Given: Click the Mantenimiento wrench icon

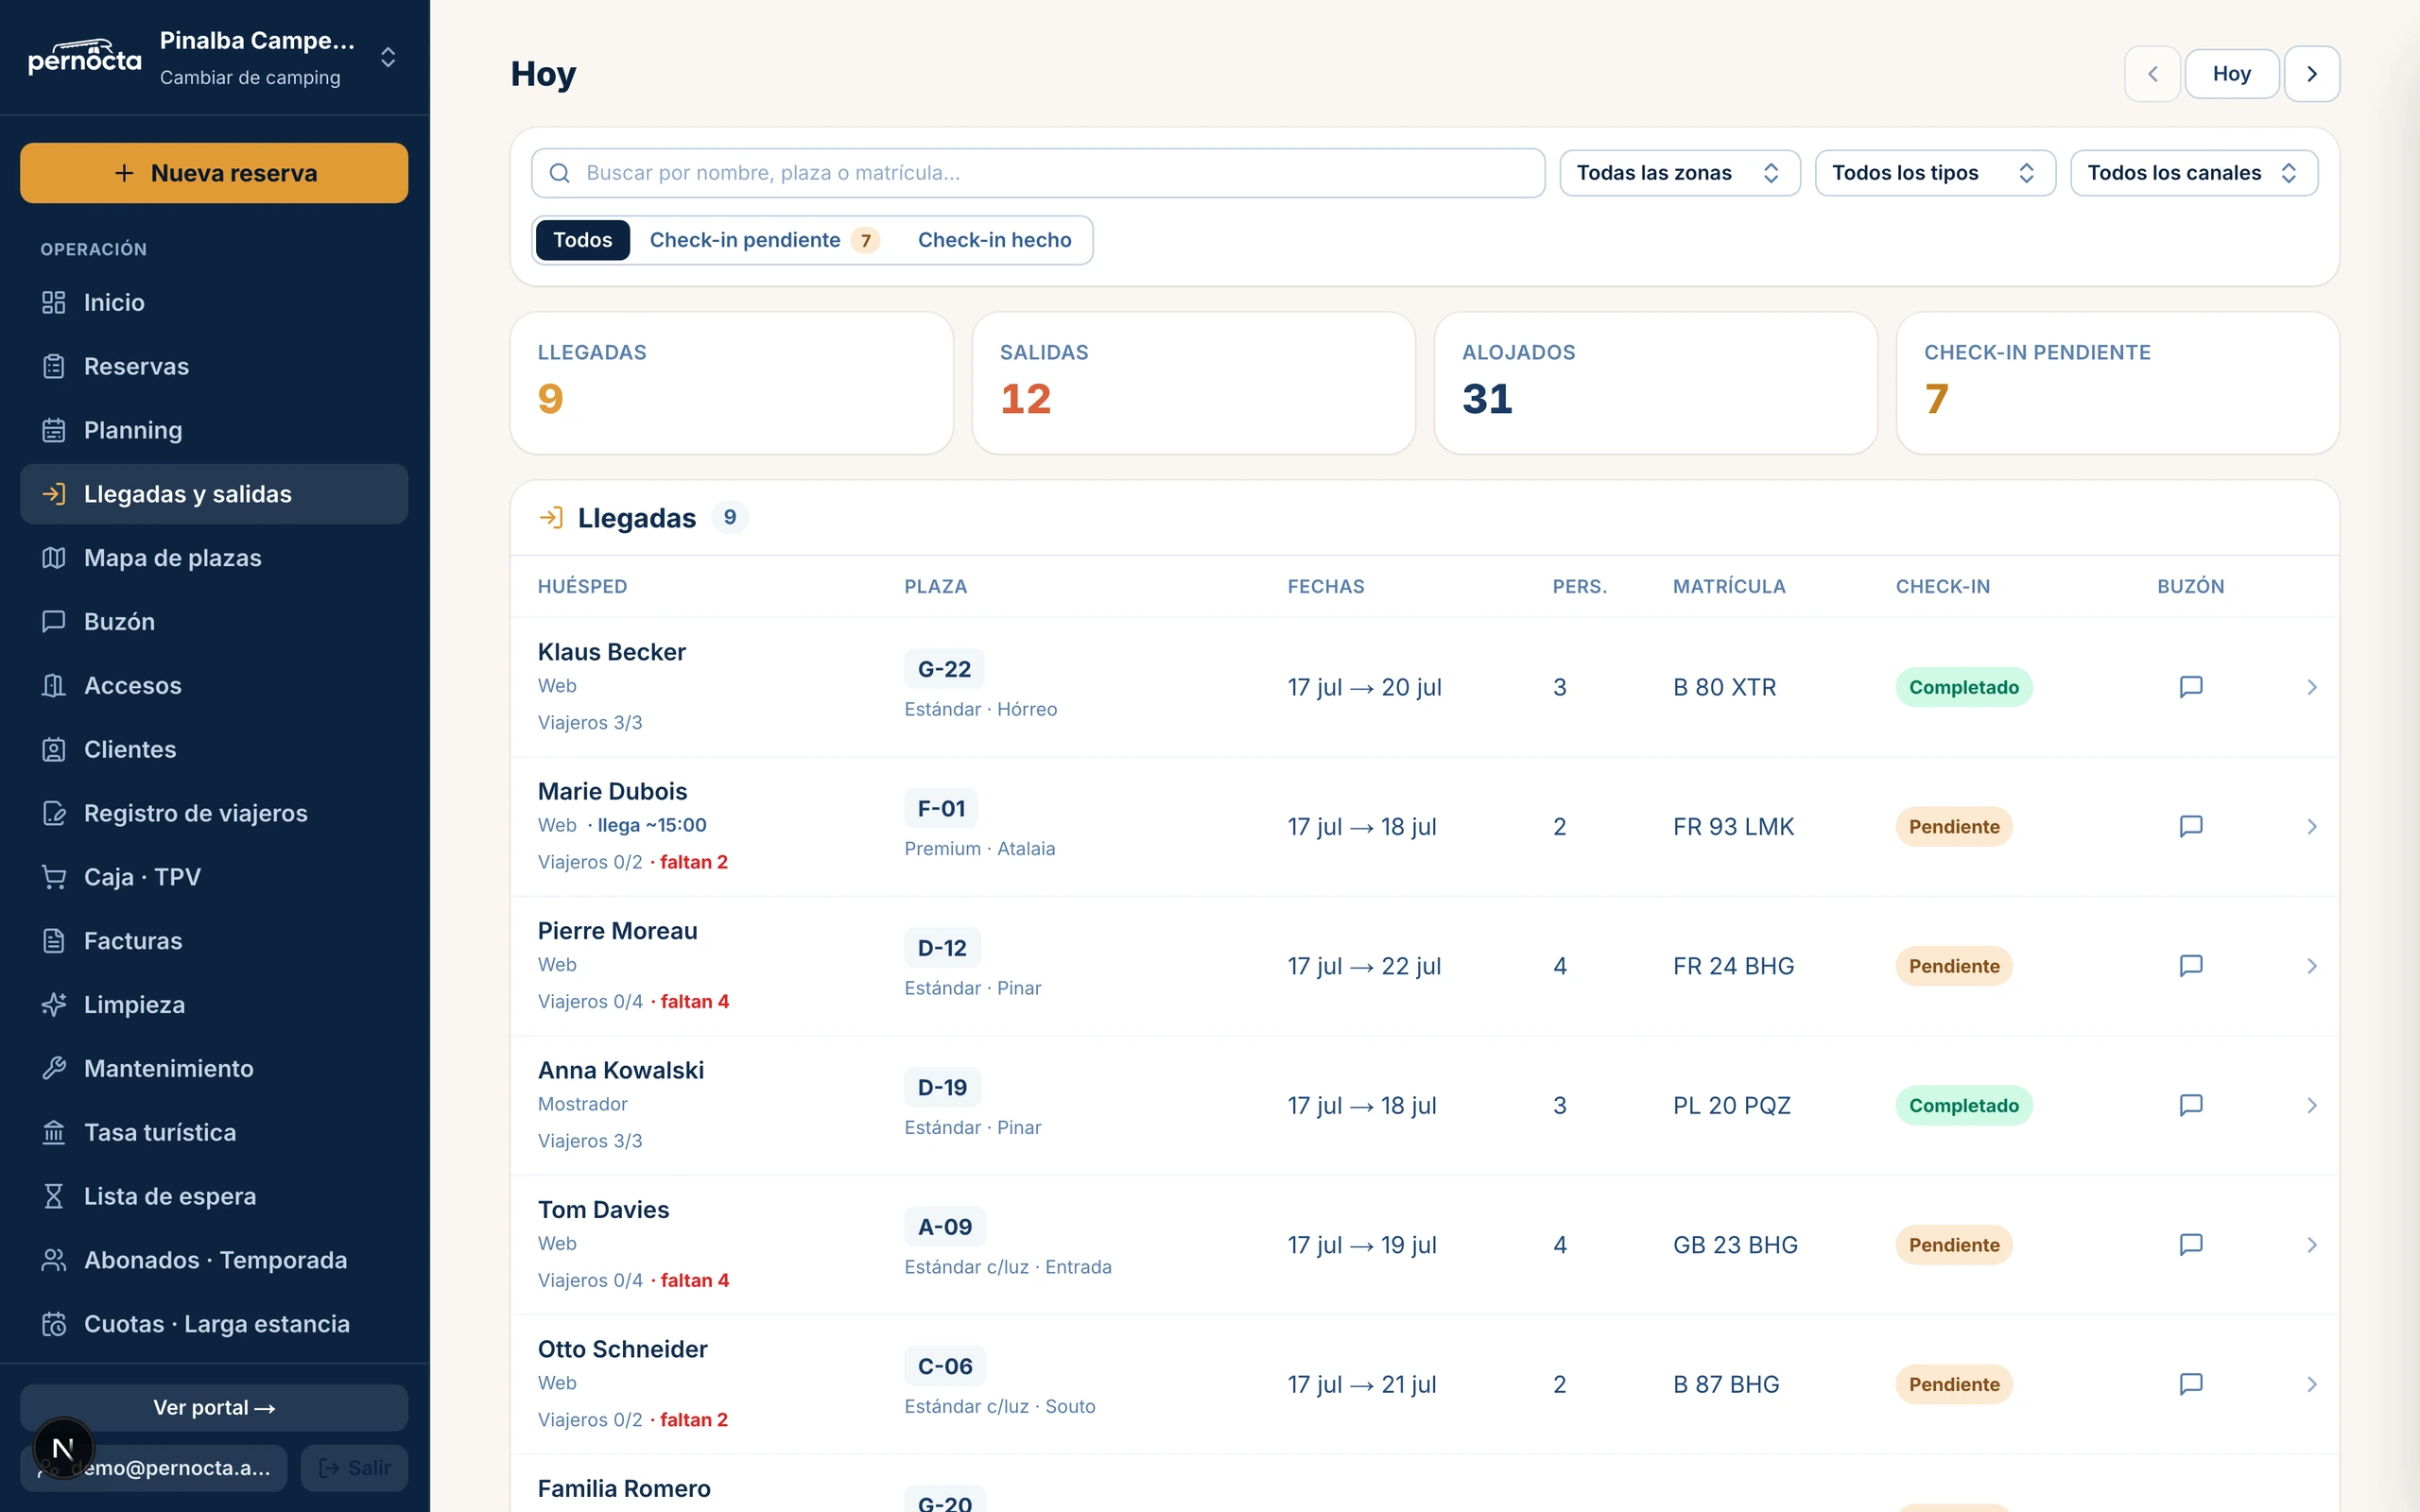Looking at the screenshot, I should 54,1069.
